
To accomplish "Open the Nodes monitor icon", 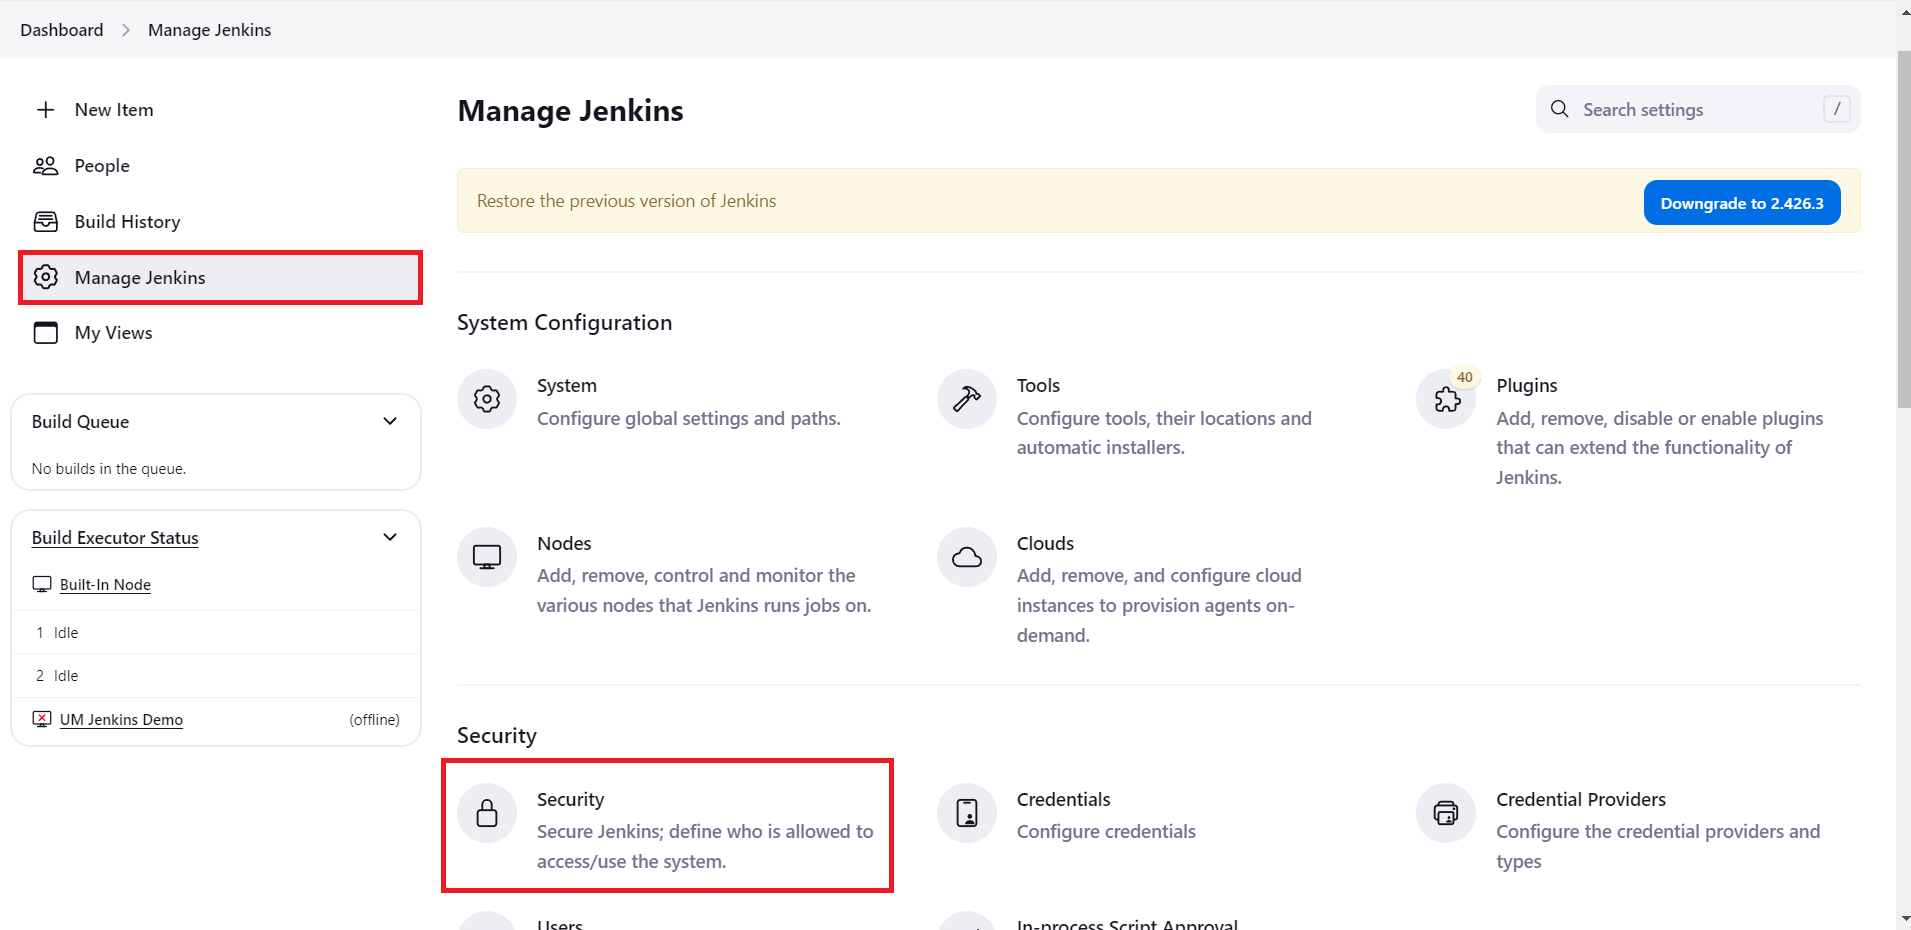I will [487, 557].
